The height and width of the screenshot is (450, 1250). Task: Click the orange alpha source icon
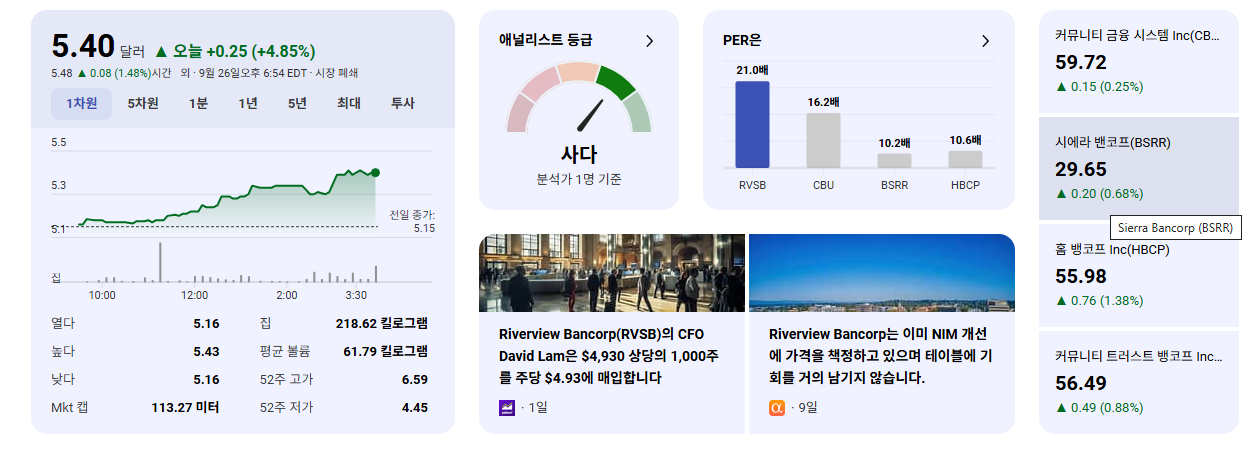776,407
